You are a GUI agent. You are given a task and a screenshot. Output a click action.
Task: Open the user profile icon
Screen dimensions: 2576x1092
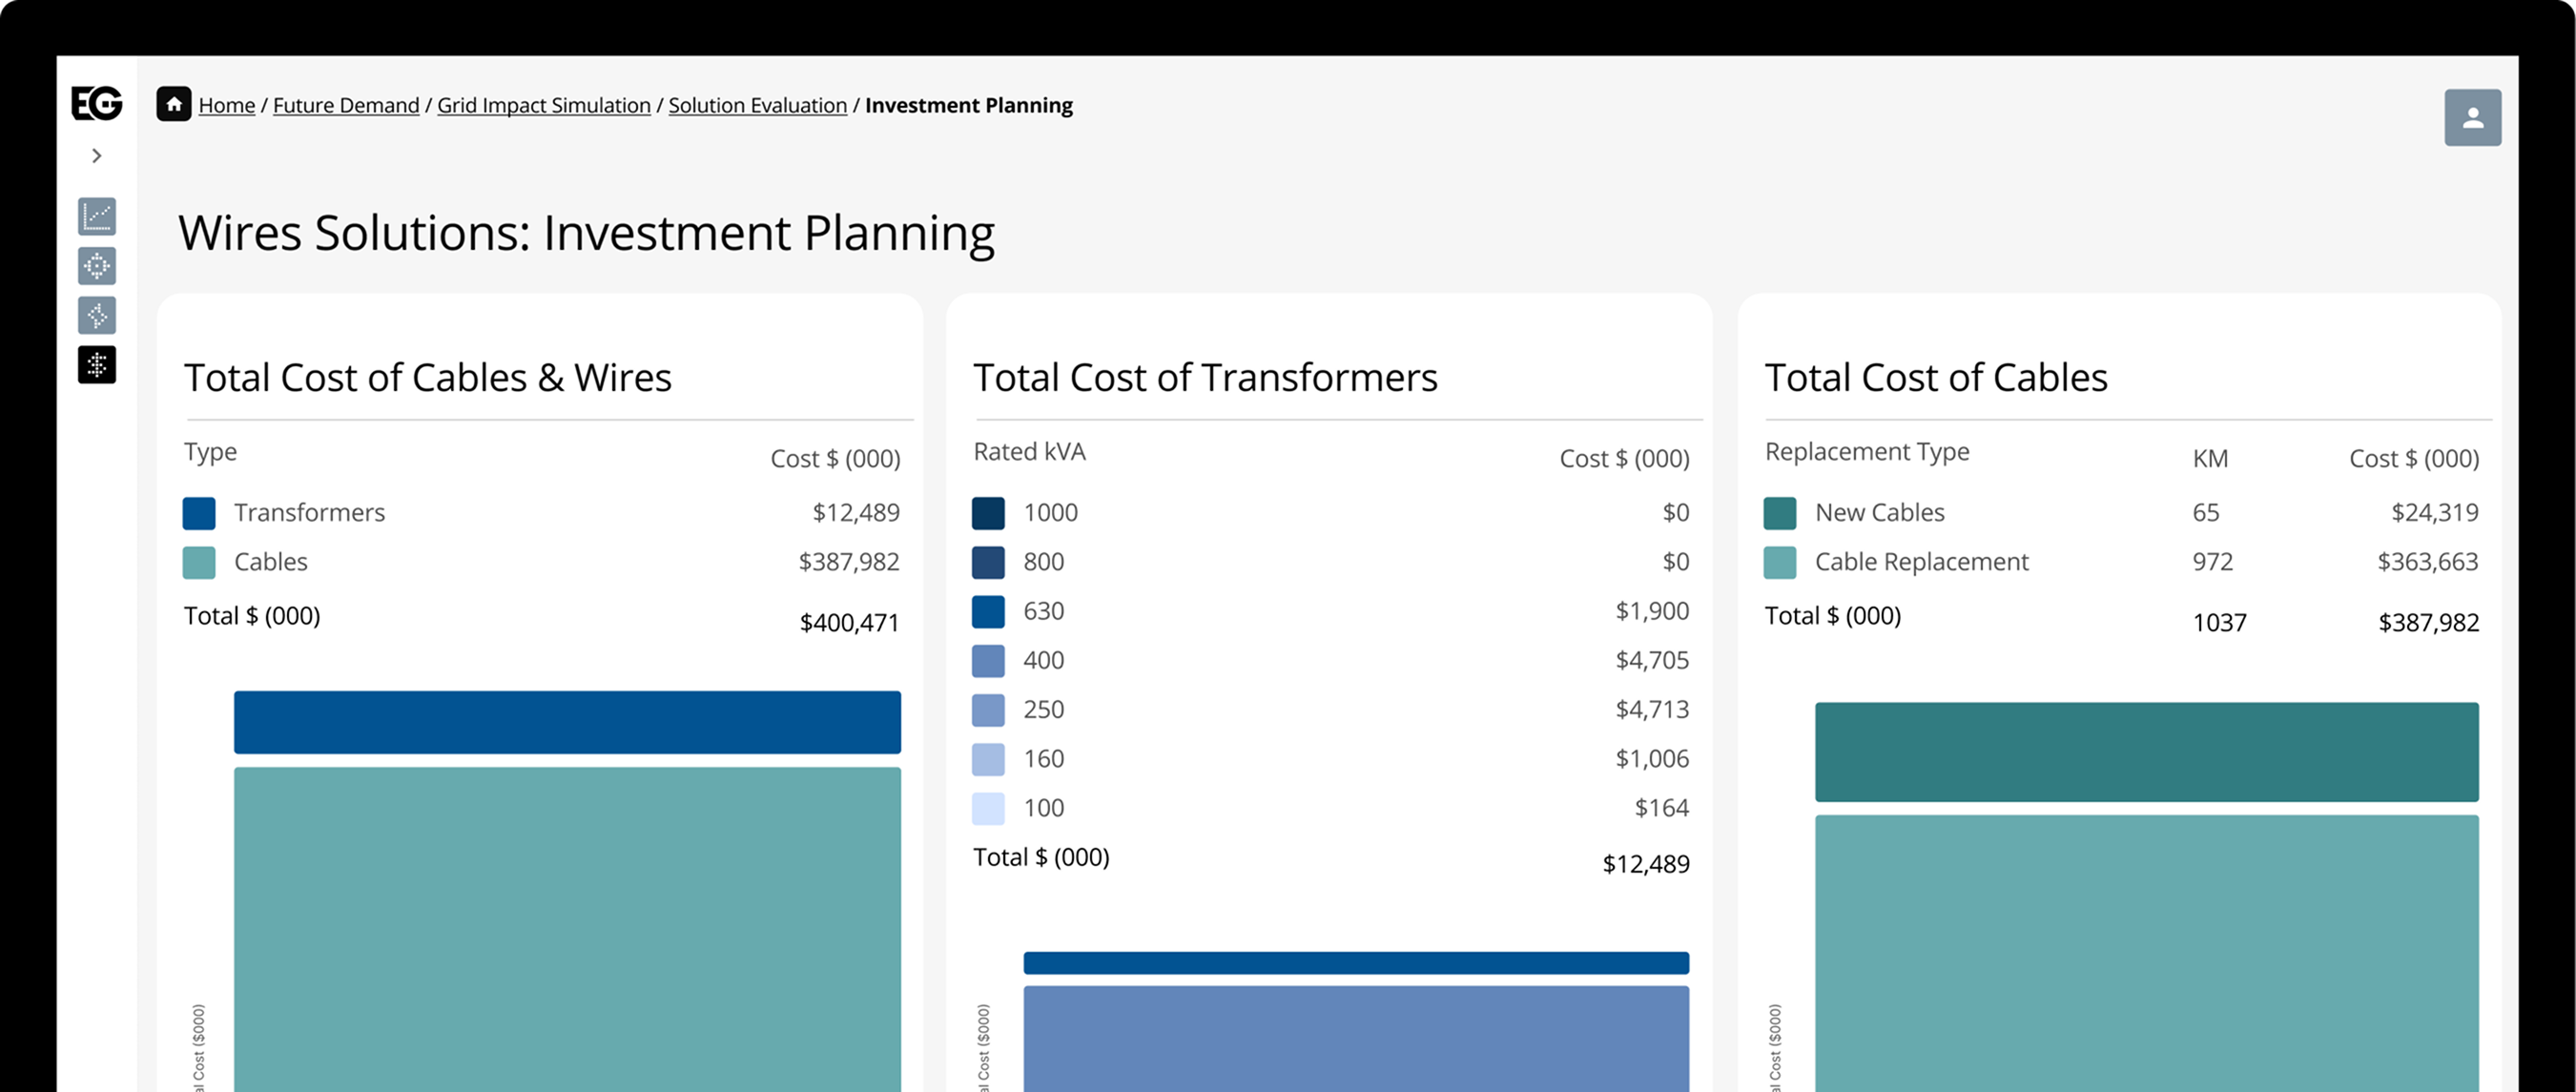[2473, 118]
